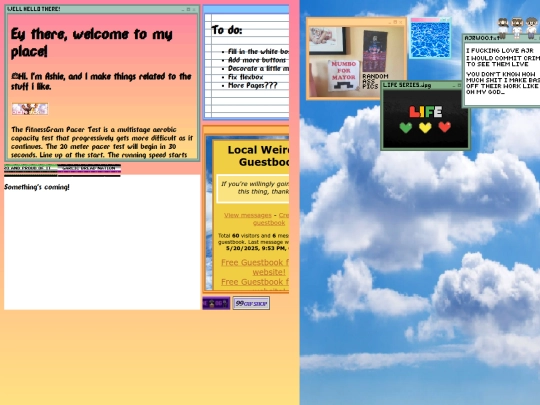Click the 'Total 60 visitors' stats line
Screen dimensions: 540x405
pos(253,239)
